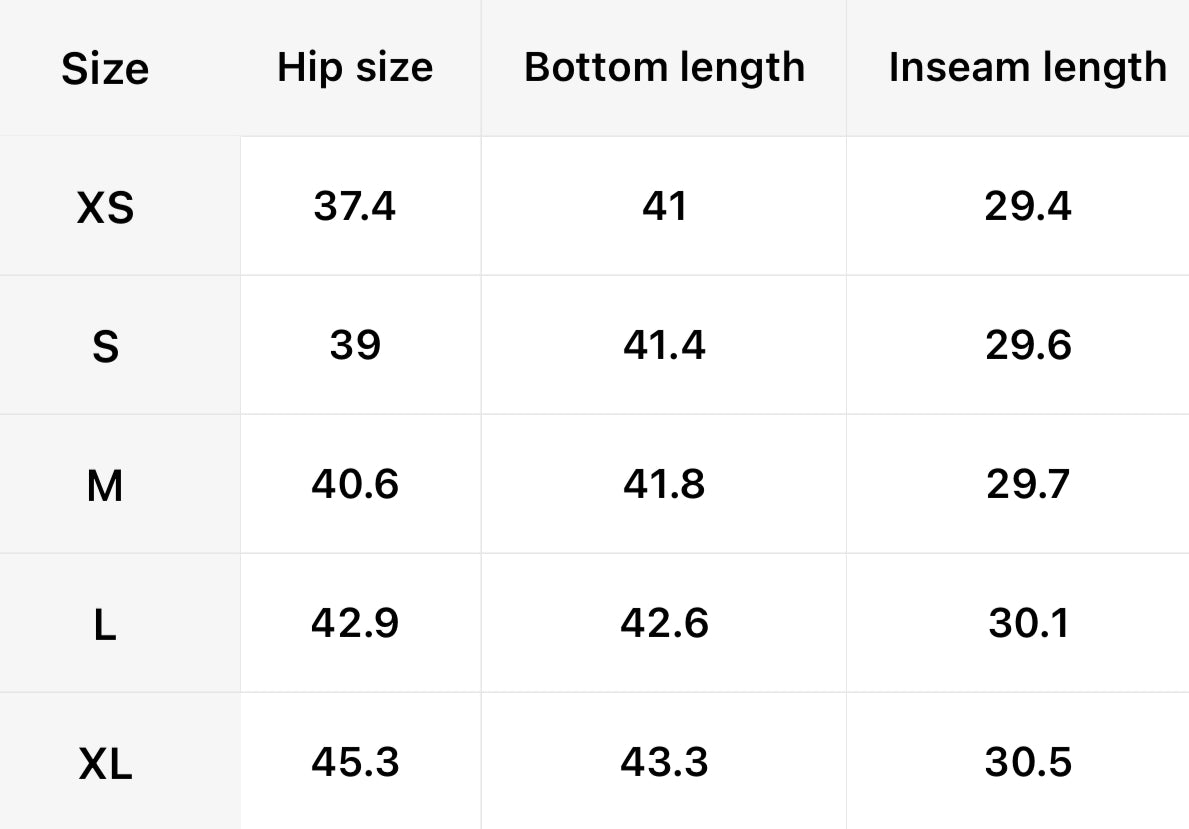The height and width of the screenshot is (829, 1189).
Task: Click the XS hip size value 37.4
Action: click(x=354, y=206)
